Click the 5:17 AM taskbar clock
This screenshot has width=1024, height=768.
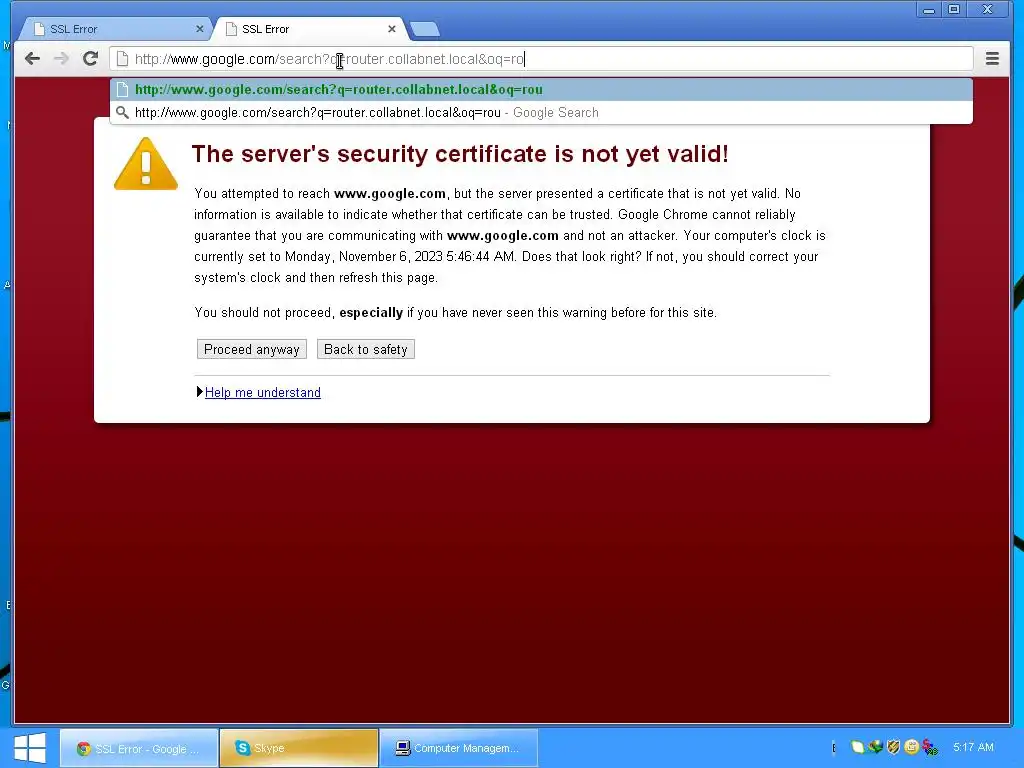pos(973,747)
